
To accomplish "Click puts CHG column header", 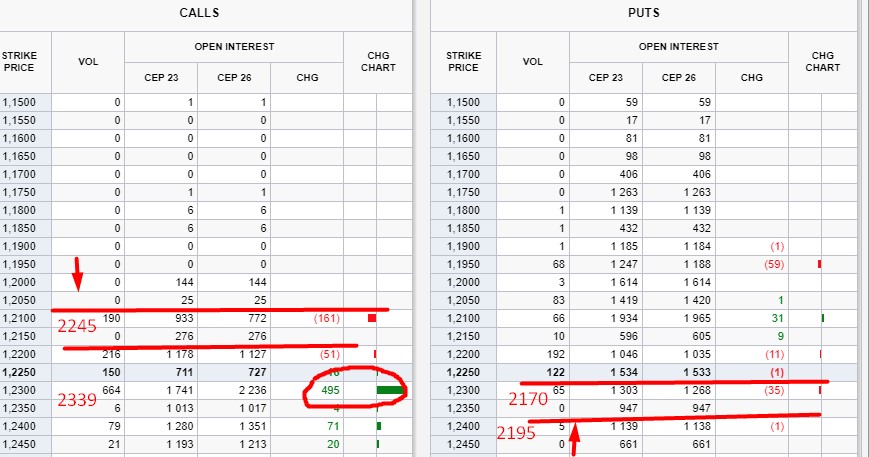I will tap(752, 78).
